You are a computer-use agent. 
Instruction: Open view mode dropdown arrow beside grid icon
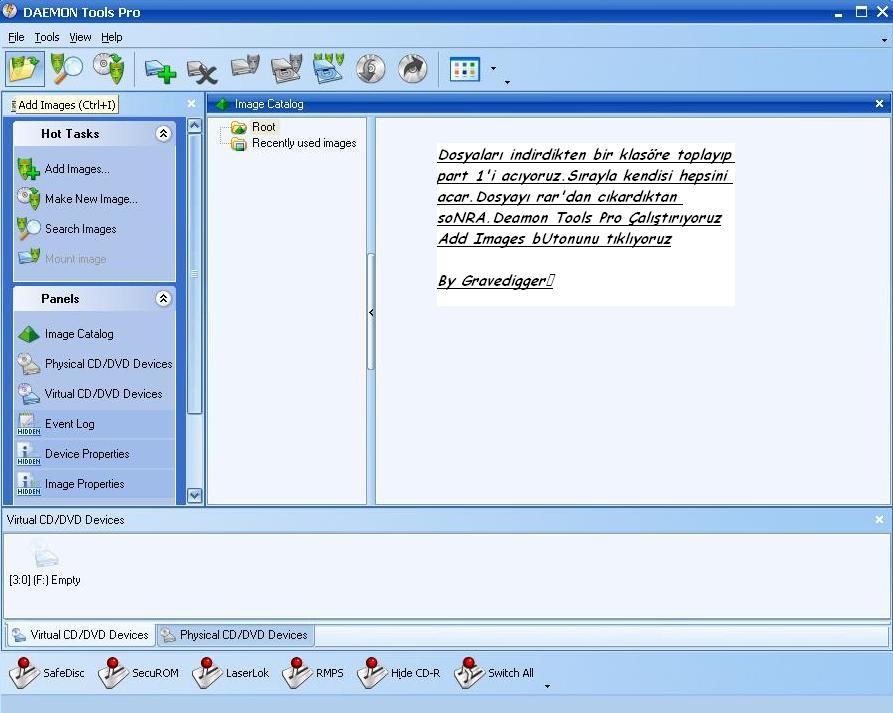493,69
